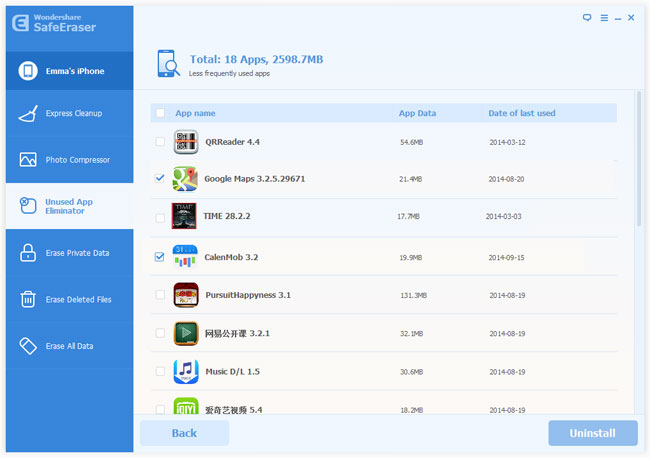
Task: Check the 爱奇艺视频 5.4 checkbox
Action: point(160,410)
